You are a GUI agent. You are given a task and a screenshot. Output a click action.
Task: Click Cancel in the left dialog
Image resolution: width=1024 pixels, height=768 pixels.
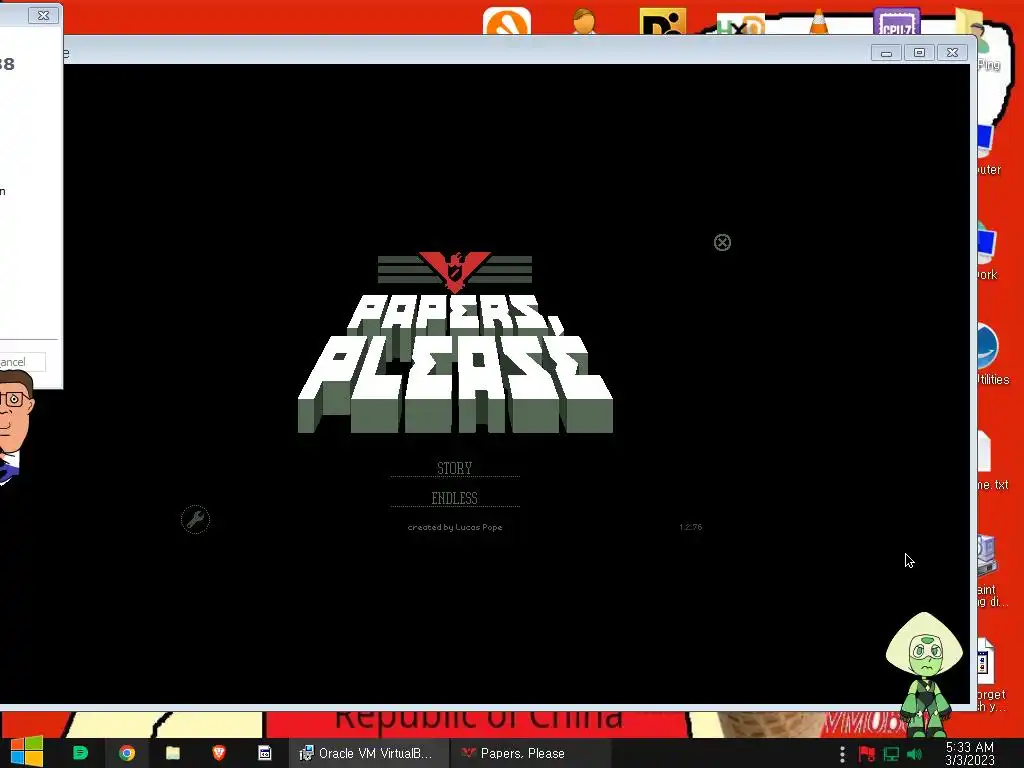(22, 362)
